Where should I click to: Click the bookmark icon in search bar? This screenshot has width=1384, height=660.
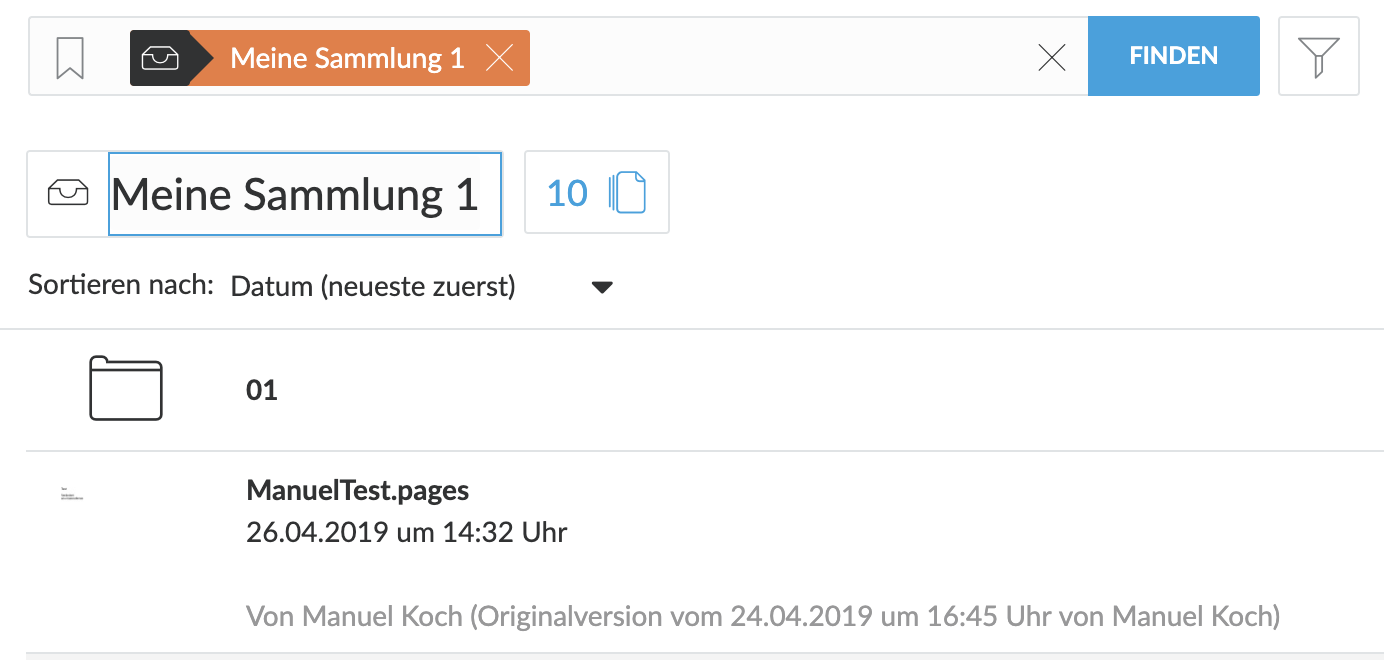point(70,58)
